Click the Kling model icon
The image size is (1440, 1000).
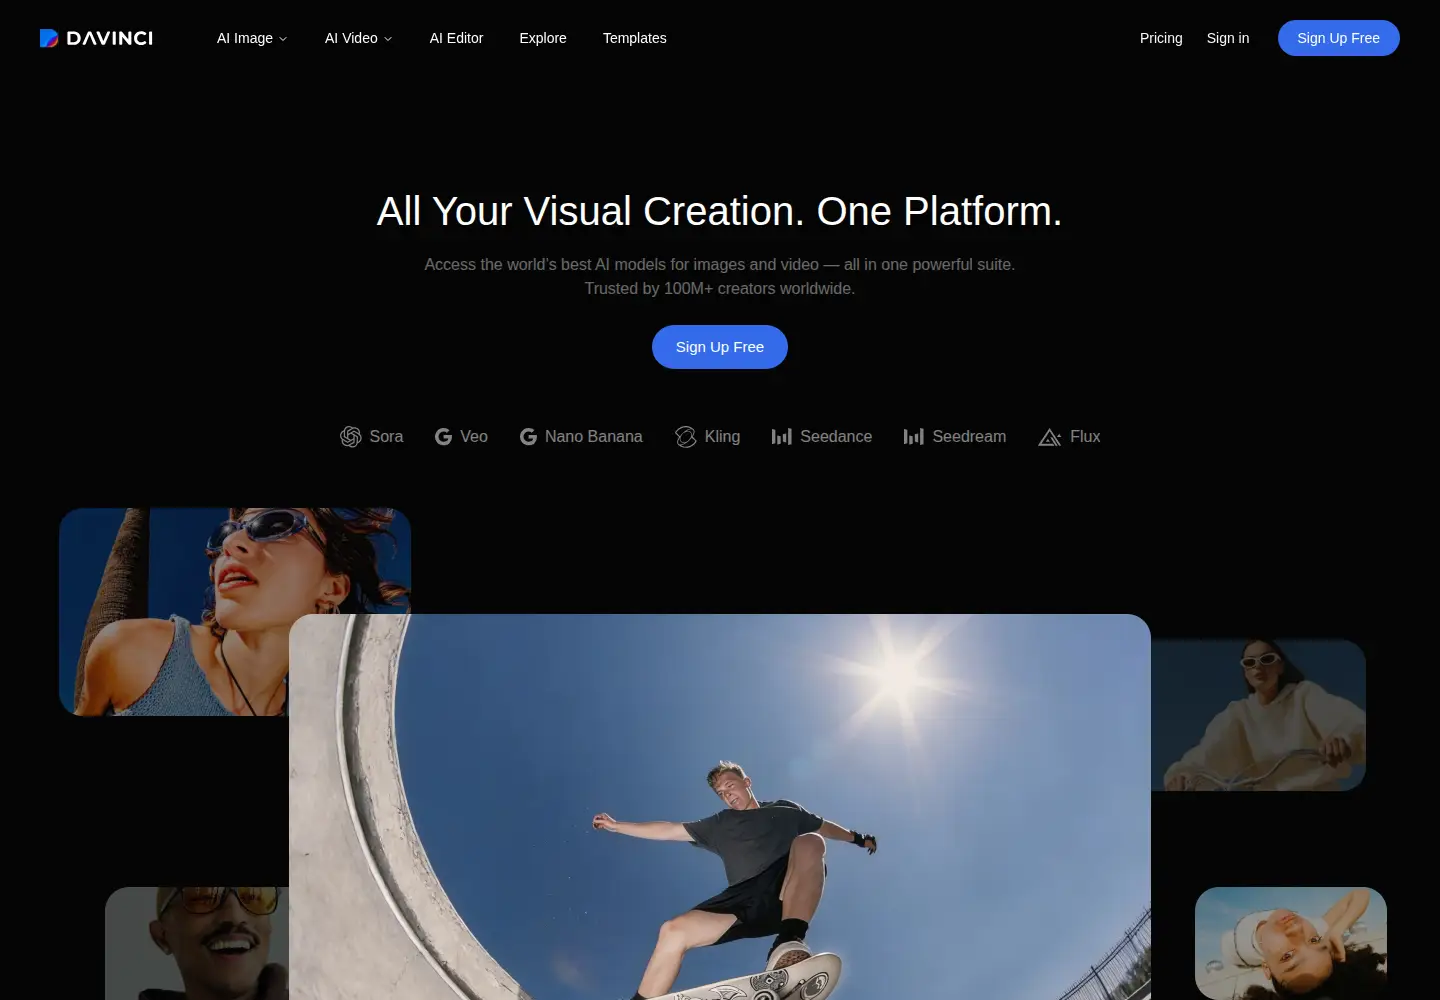pyautogui.click(x=686, y=437)
